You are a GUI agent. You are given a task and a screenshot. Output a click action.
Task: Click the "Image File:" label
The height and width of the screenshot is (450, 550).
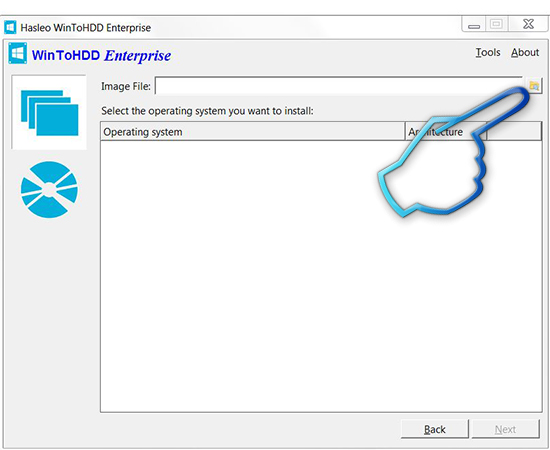pos(126,86)
